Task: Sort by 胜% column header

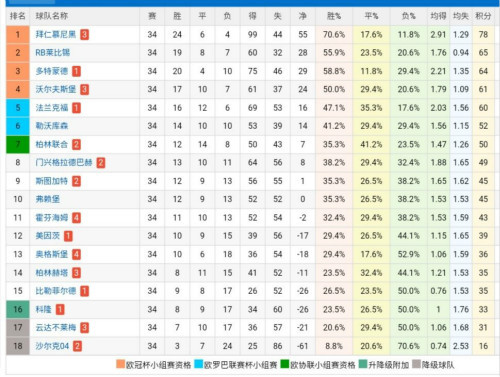Action: pos(334,16)
